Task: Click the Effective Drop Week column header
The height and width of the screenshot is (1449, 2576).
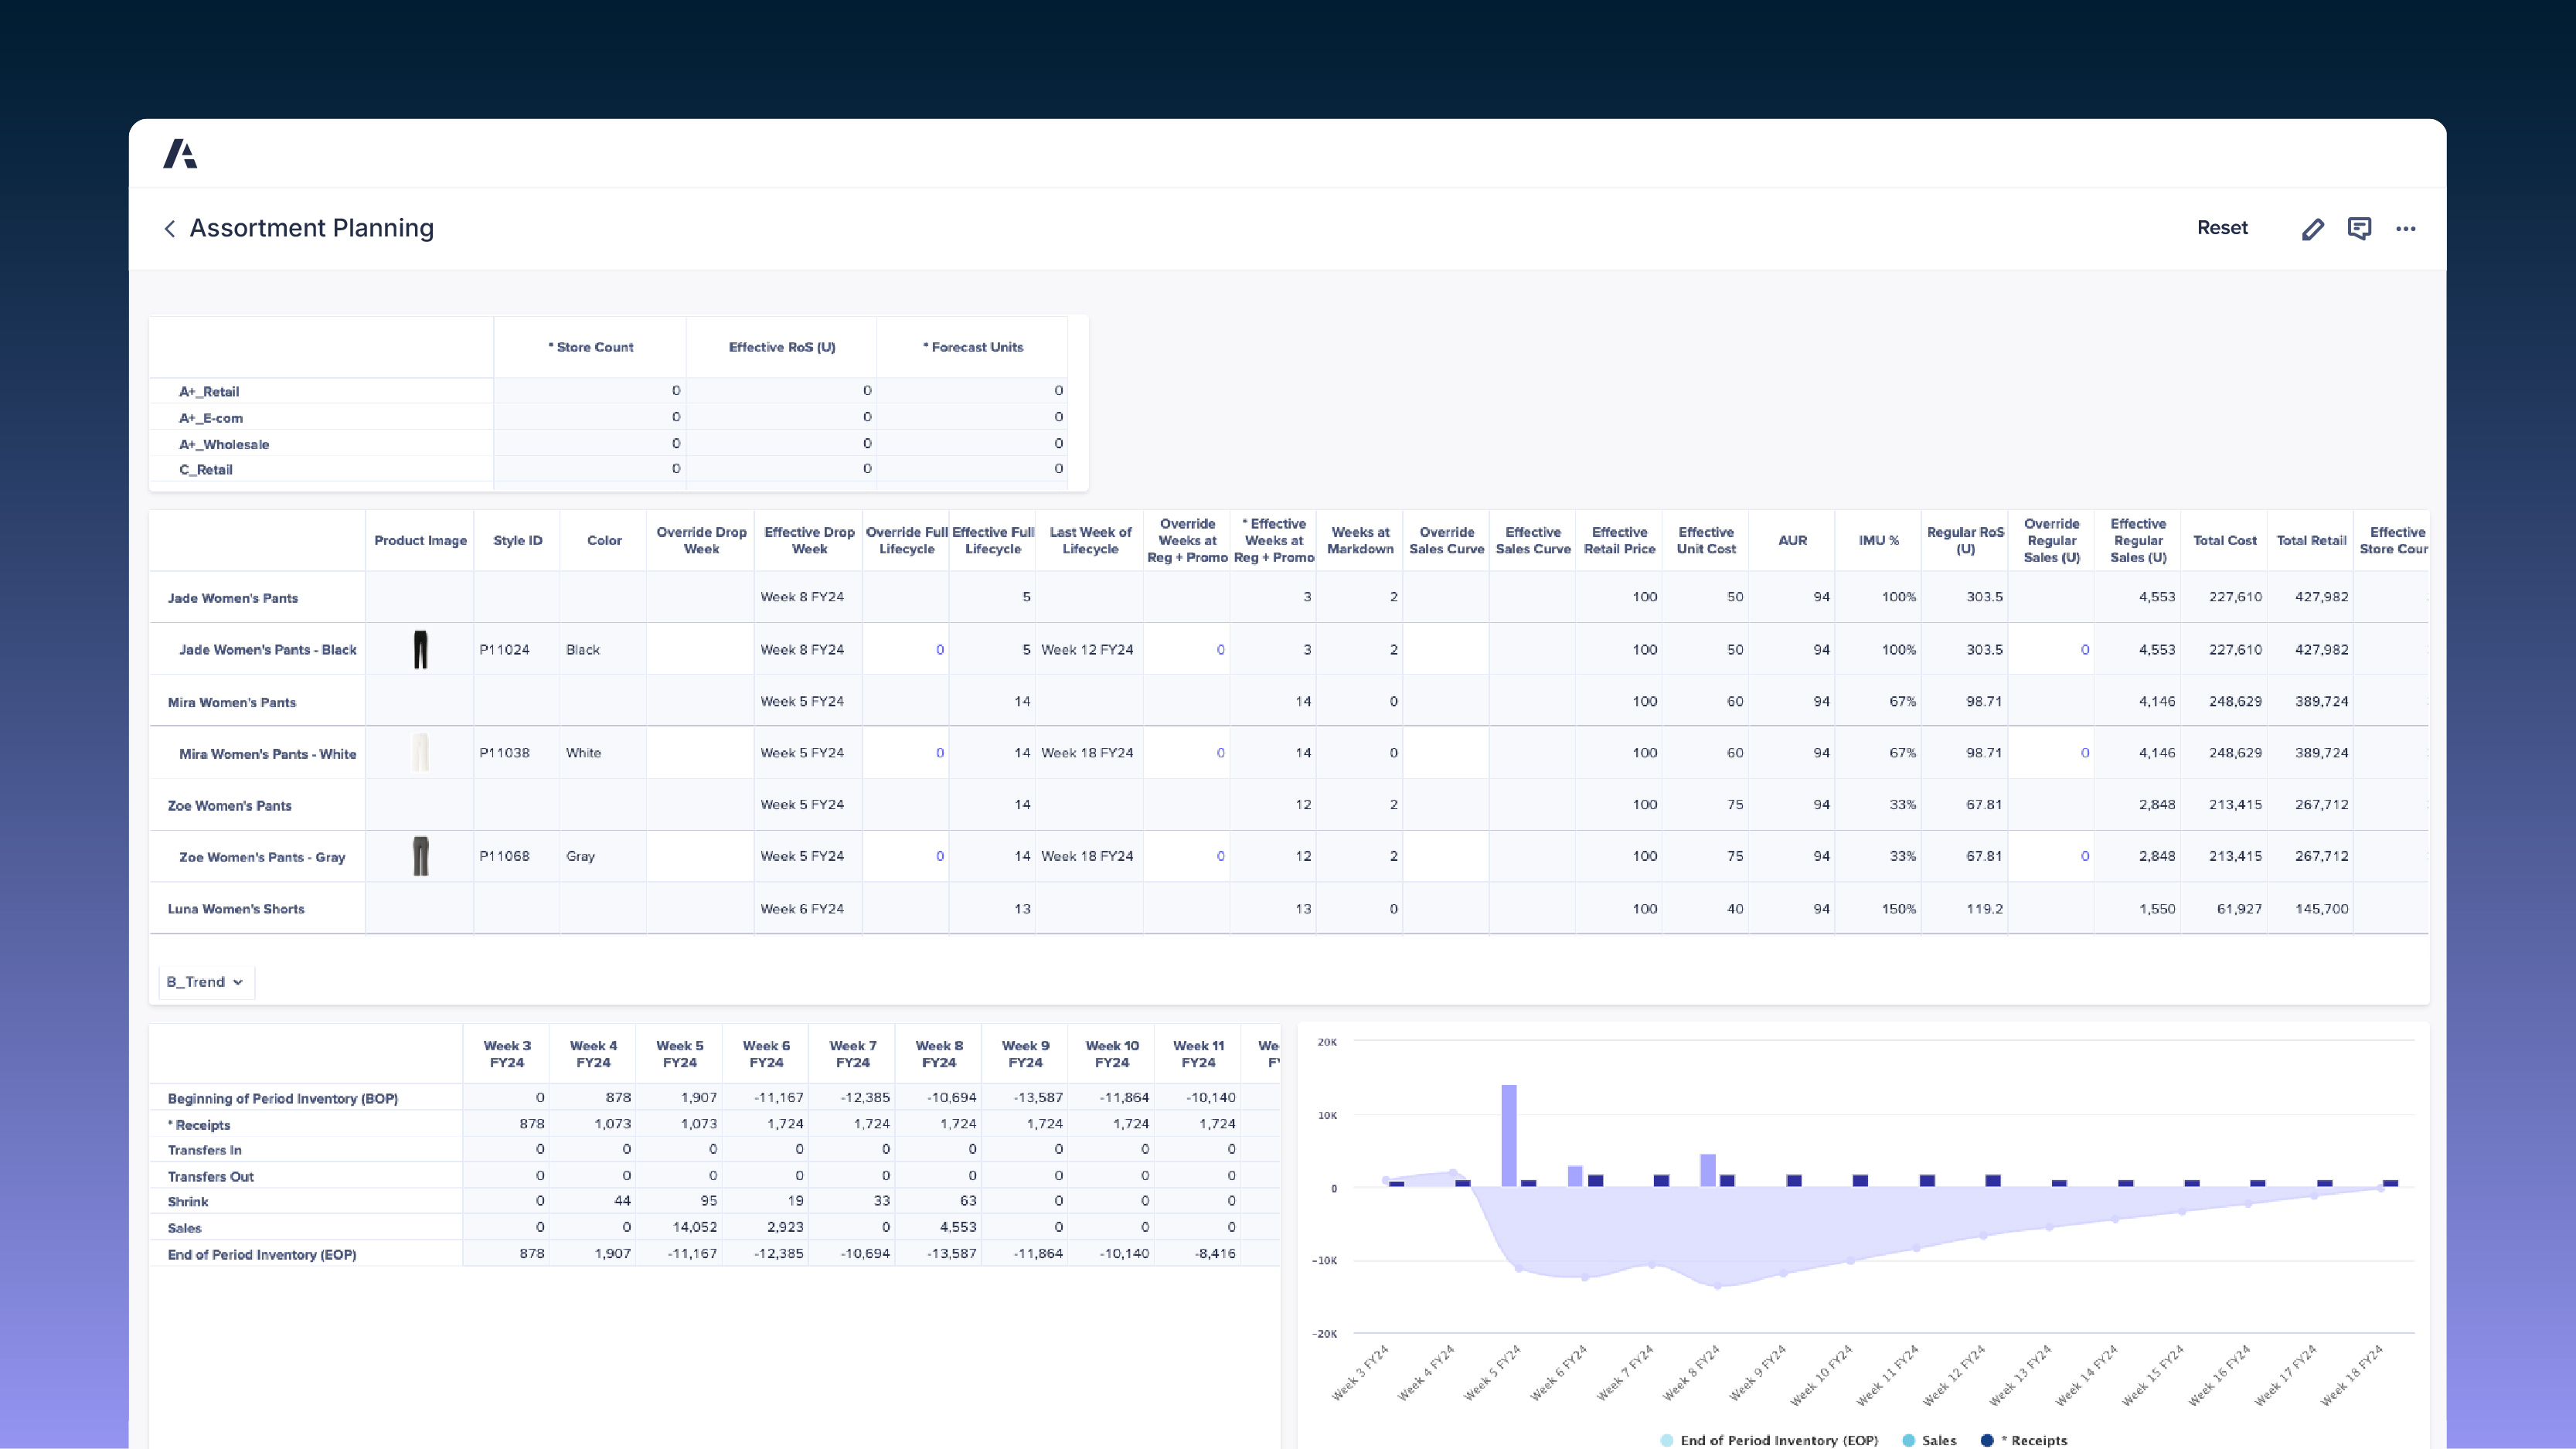Action: (x=809, y=541)
